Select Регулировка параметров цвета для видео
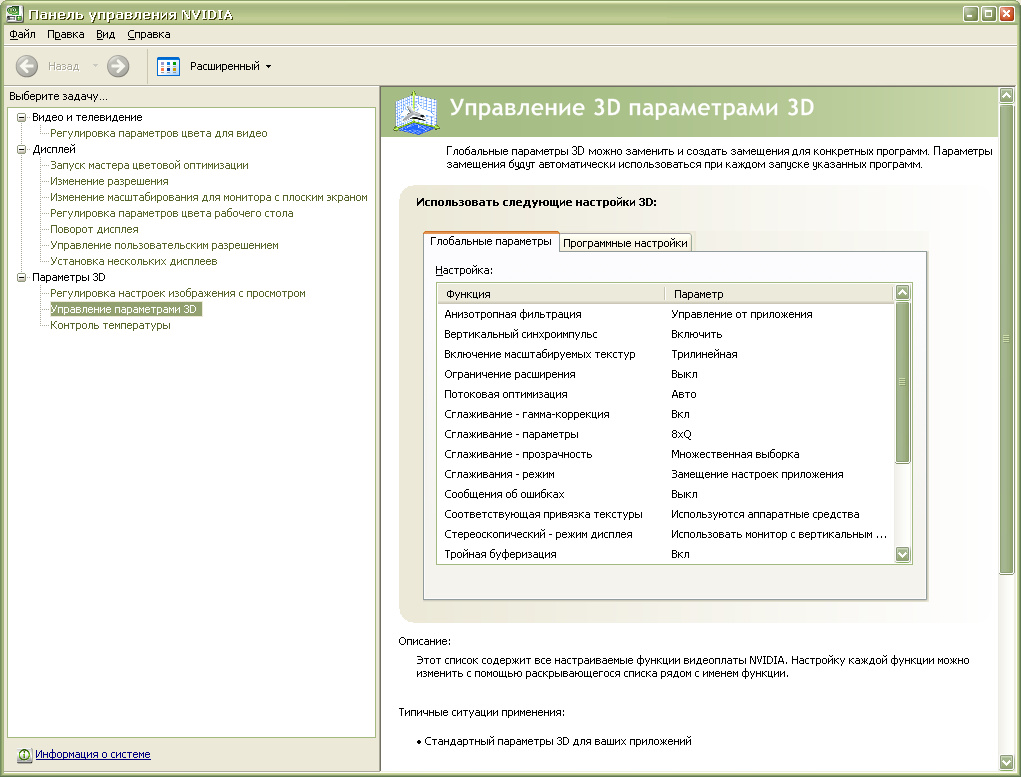This screenshot has width=1021, height=777. [x=159, y=134]
